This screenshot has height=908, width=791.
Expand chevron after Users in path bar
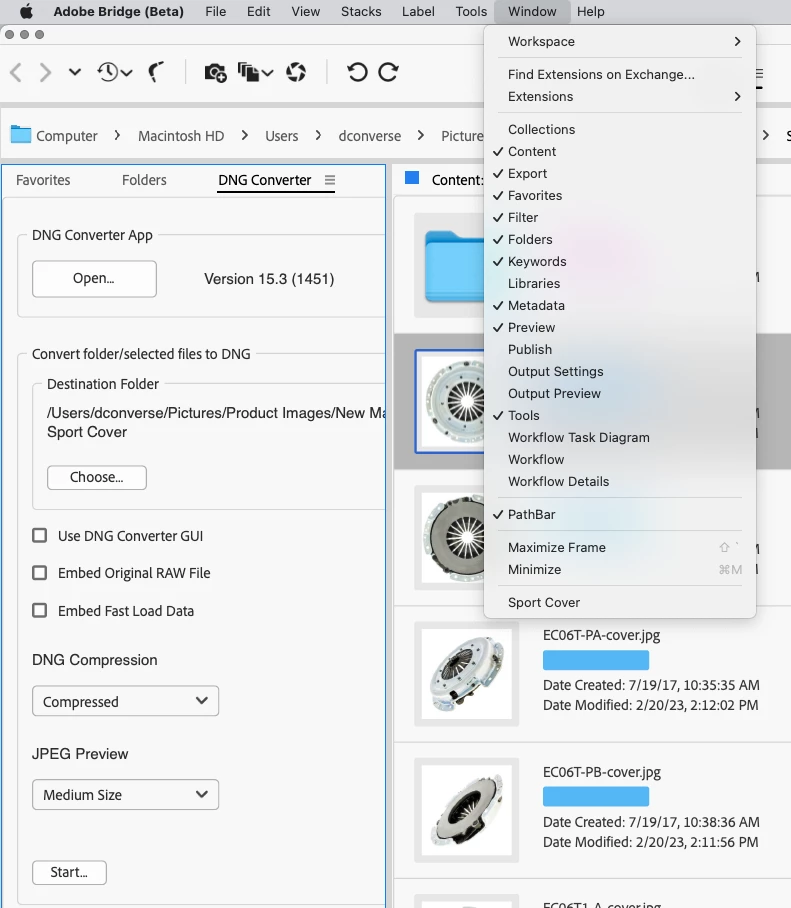[318, 136]
